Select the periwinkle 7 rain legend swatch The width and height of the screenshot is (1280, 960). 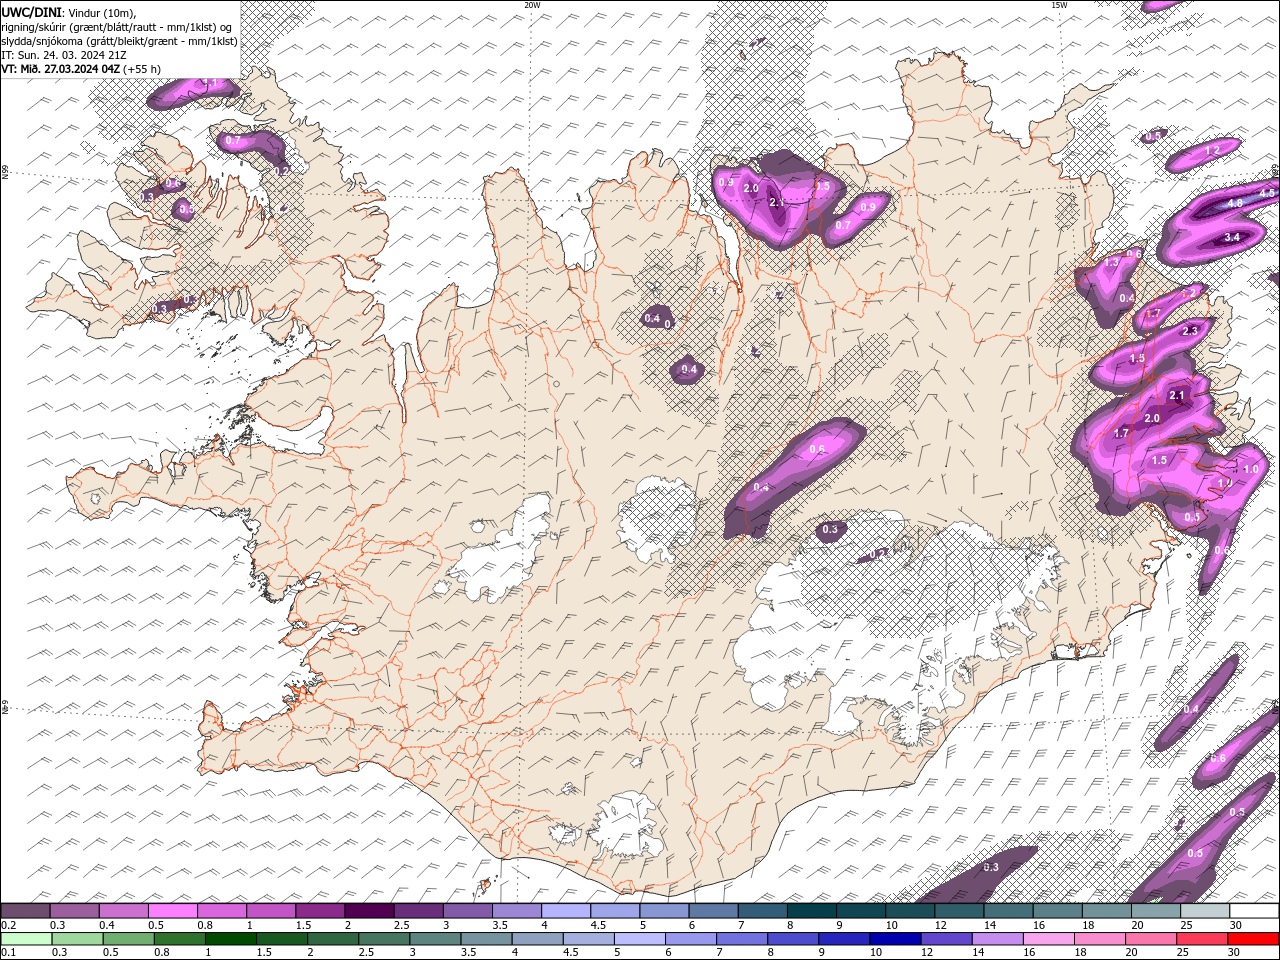(x=742, y=938)
